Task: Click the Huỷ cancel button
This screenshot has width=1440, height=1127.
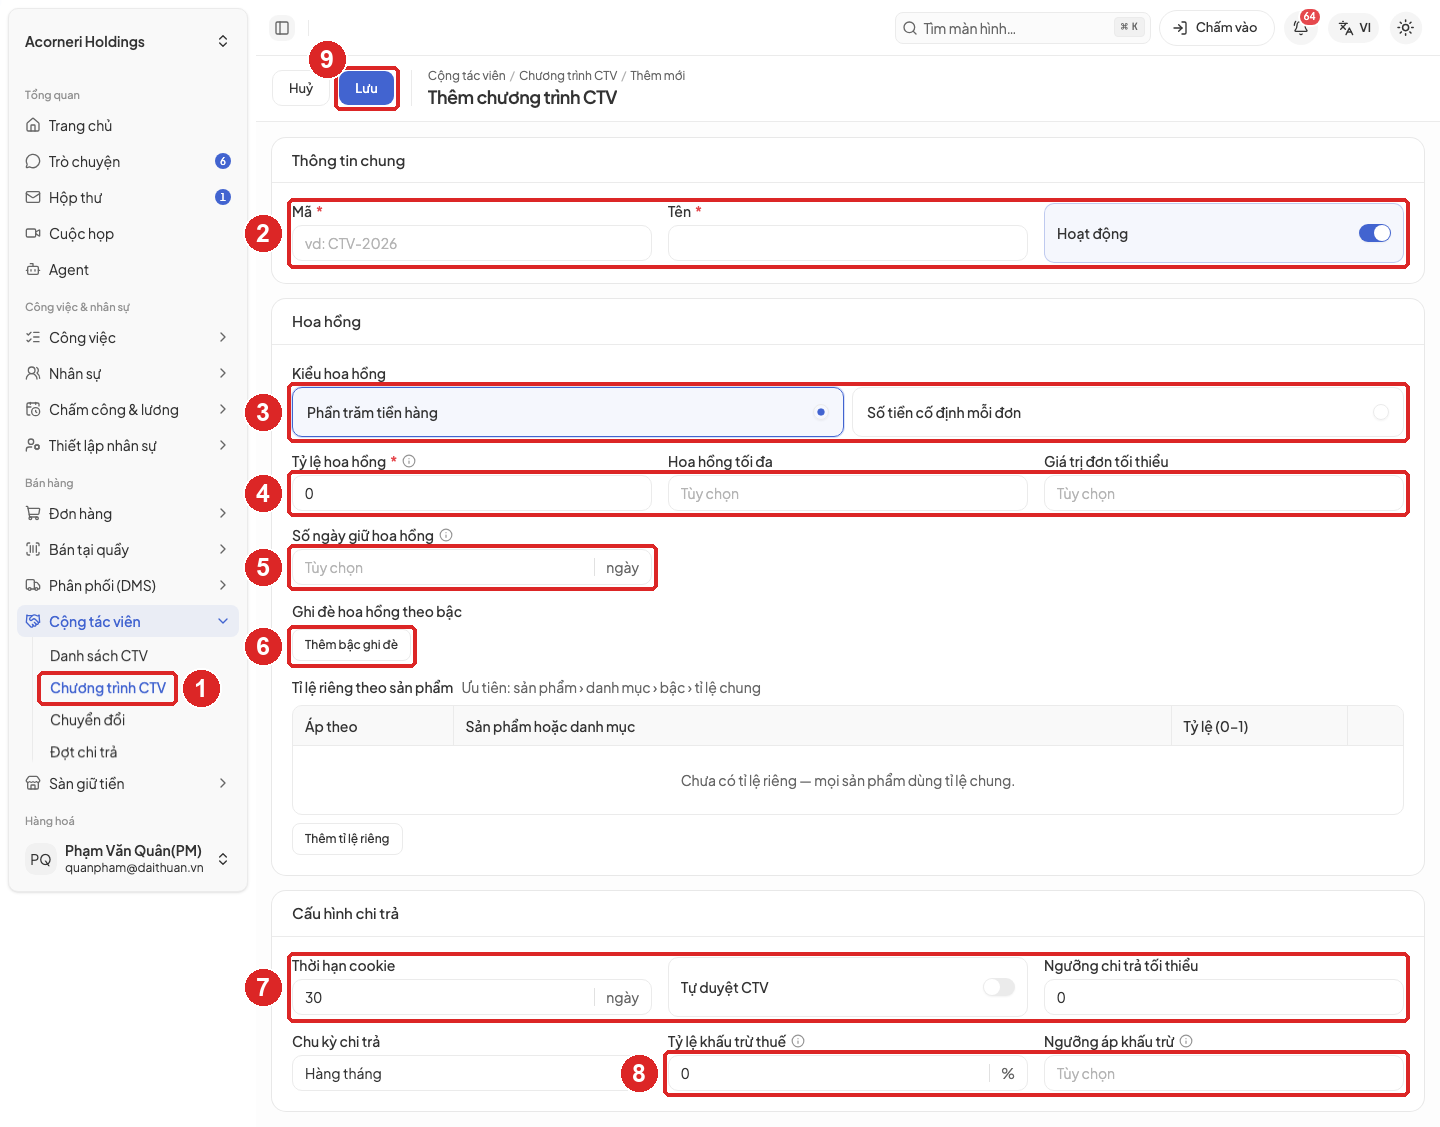Action: pos(301,88)
